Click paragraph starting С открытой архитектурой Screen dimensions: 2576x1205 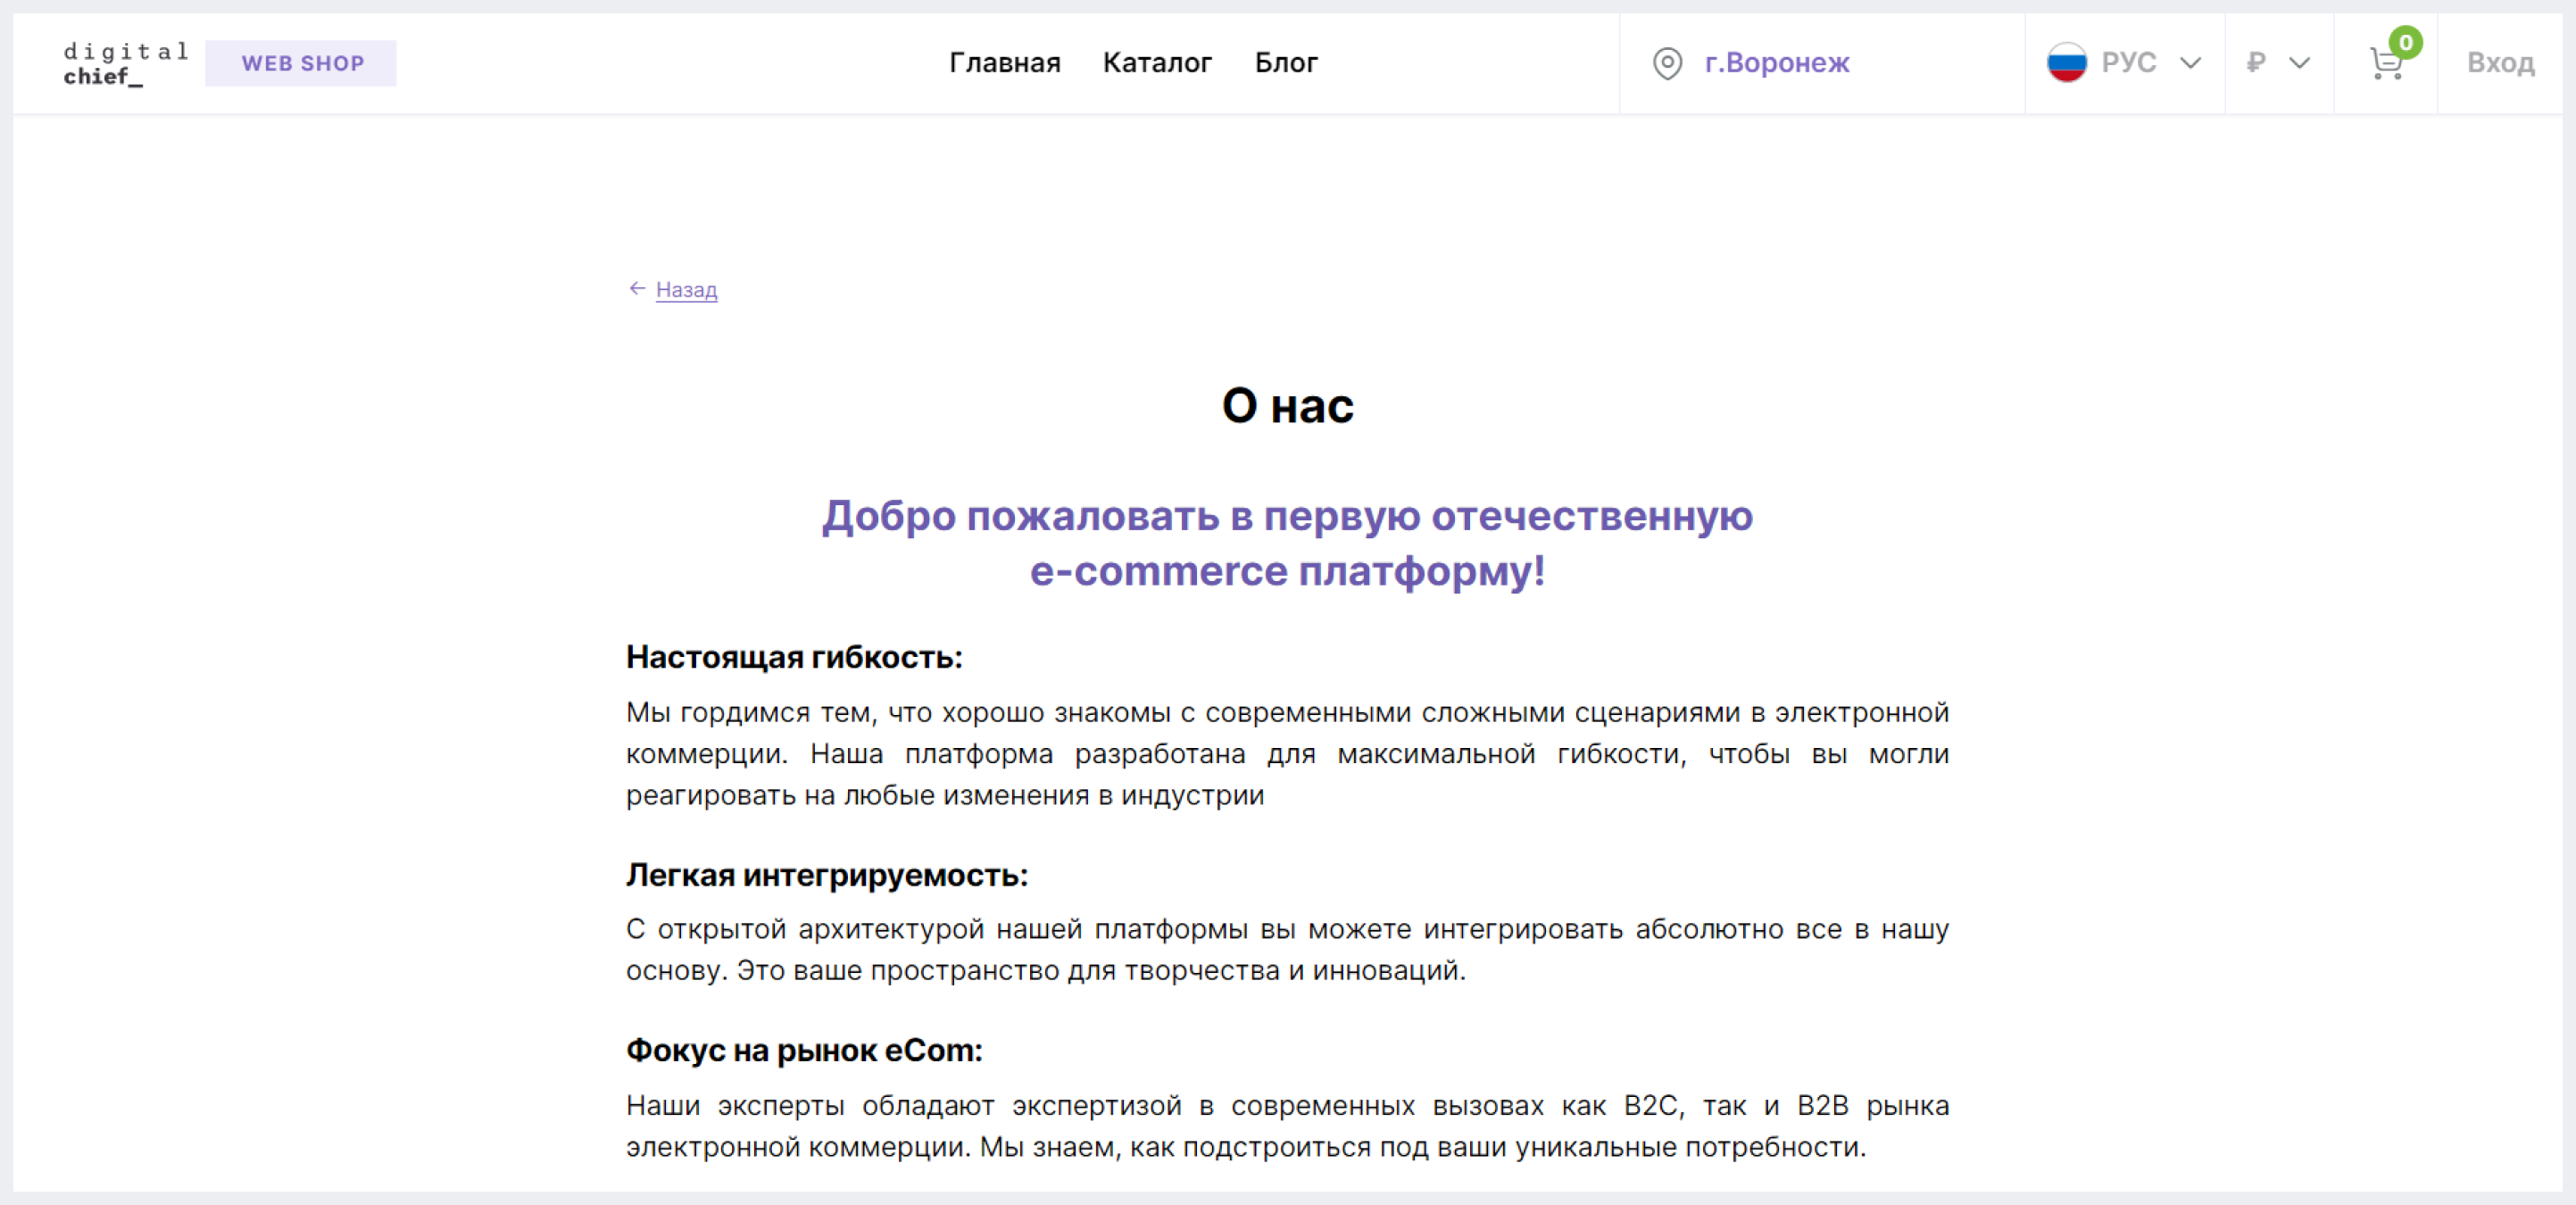(x=1287, y=950)
